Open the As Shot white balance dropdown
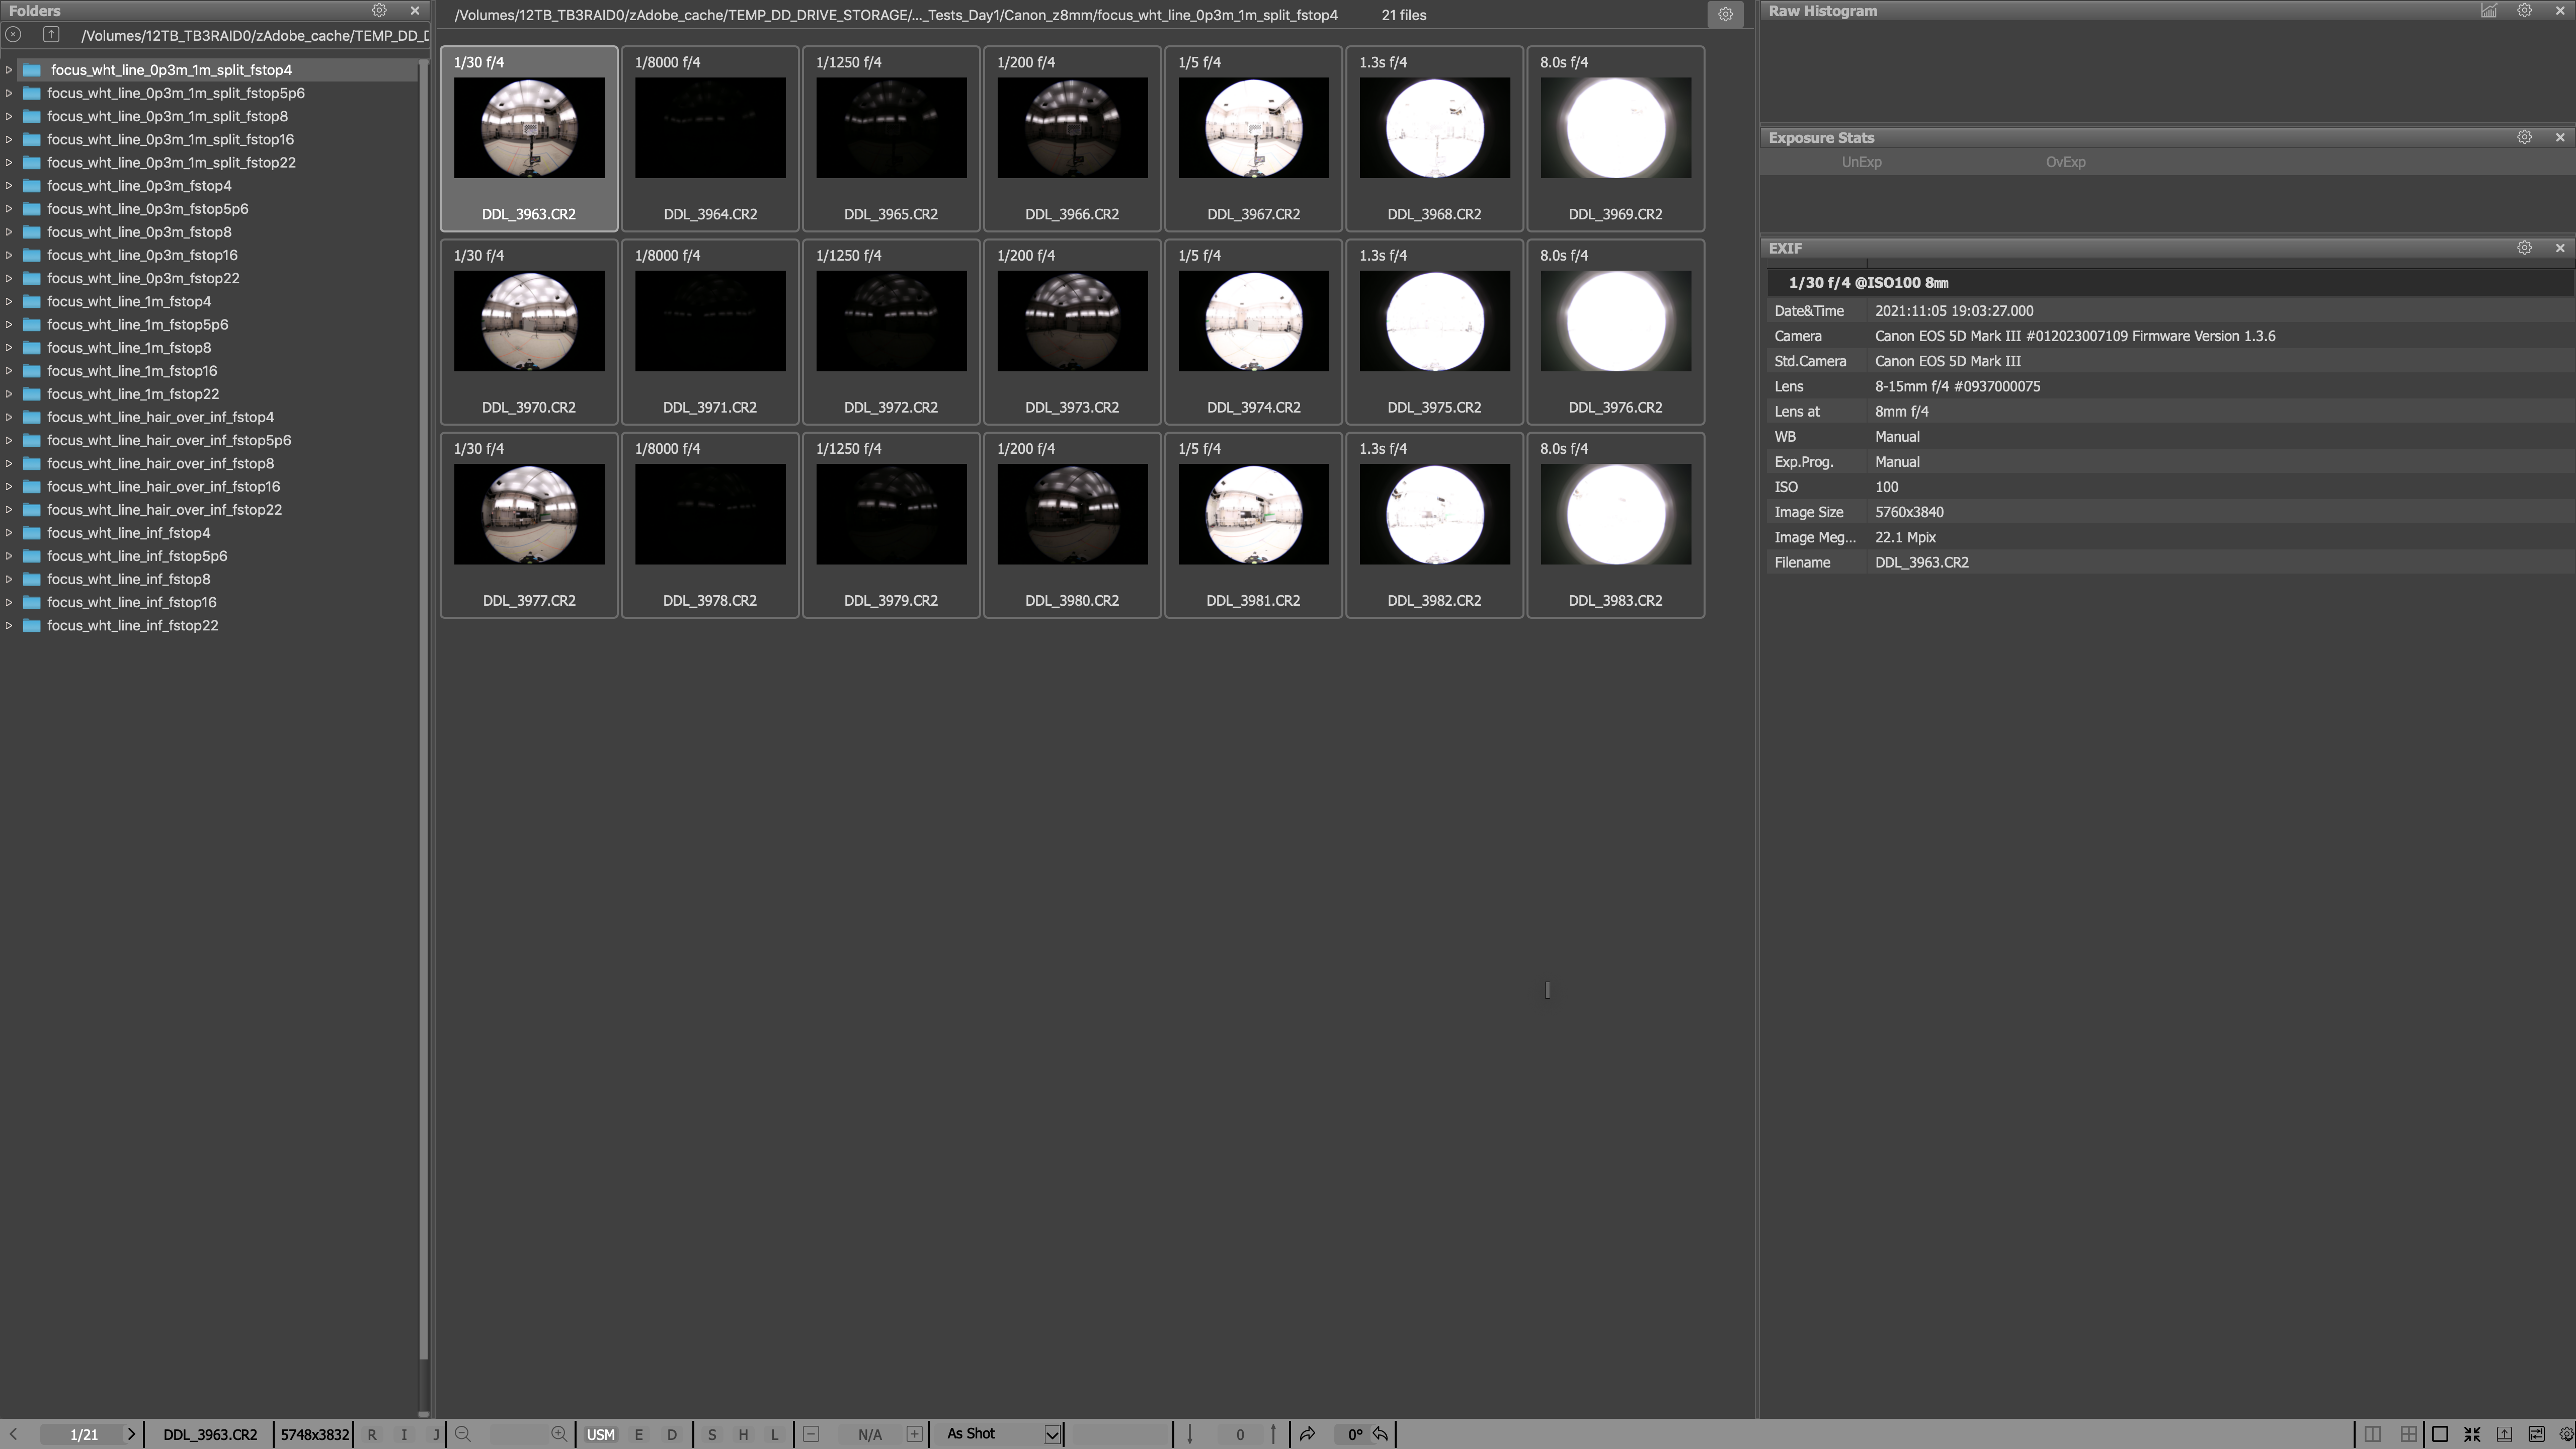The image size is (2576, 1449). point(1052,1434)
